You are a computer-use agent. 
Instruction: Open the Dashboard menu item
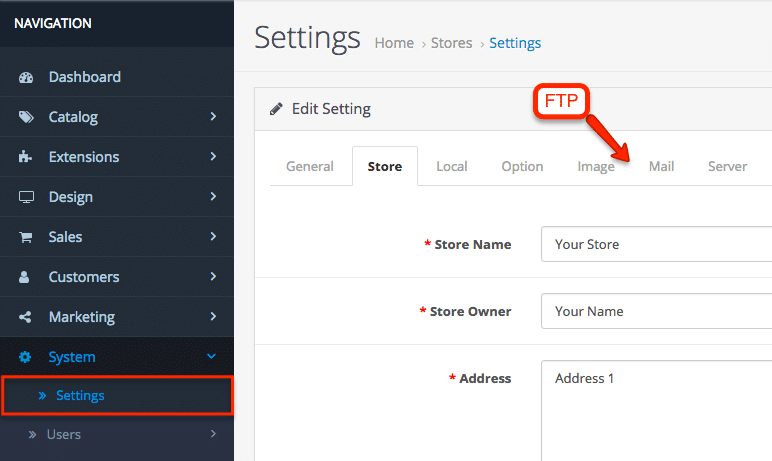click(117, 77)
